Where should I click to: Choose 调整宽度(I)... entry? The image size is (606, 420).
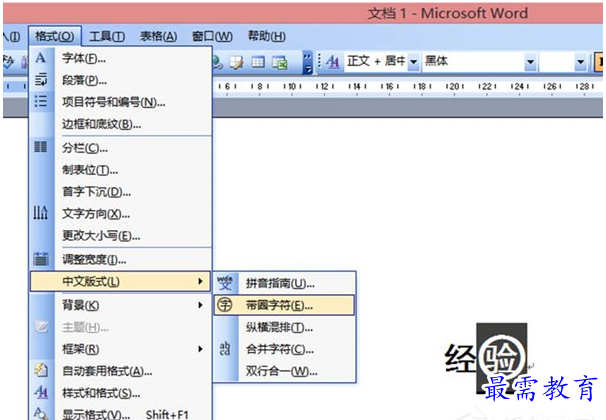94,259
